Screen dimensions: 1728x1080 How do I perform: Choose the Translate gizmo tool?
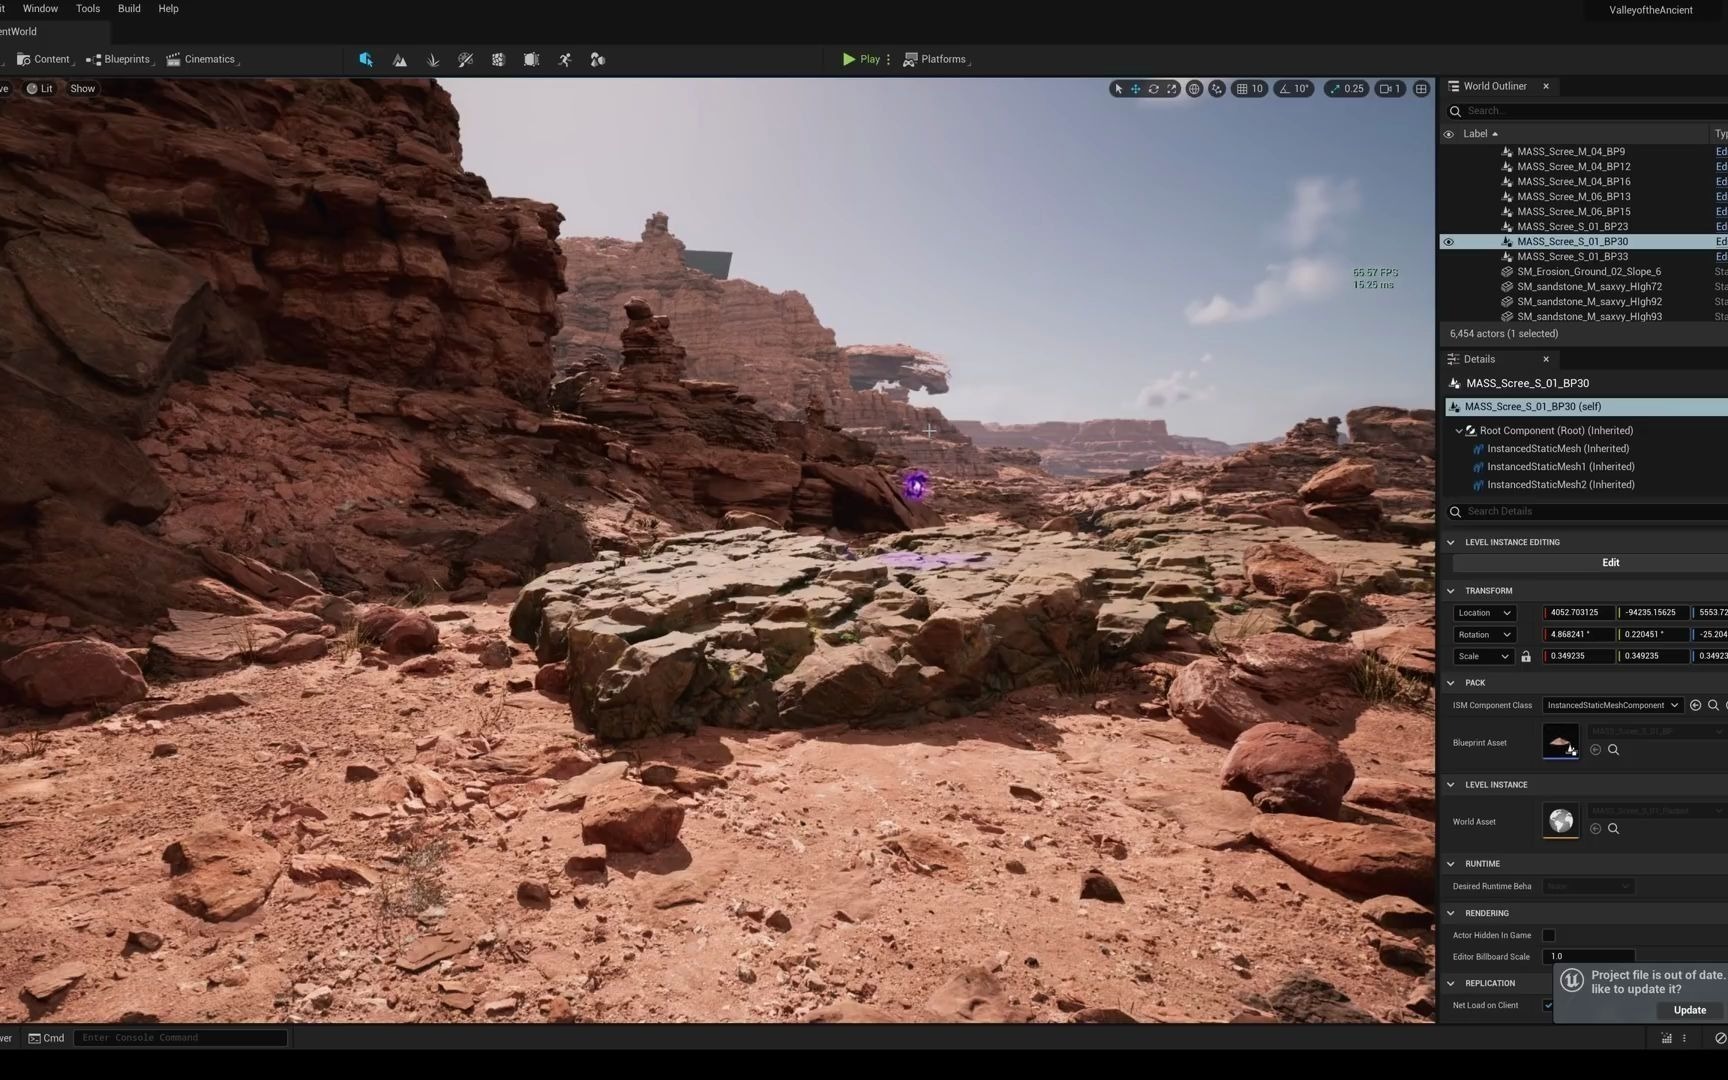(x=1136, y=89)
